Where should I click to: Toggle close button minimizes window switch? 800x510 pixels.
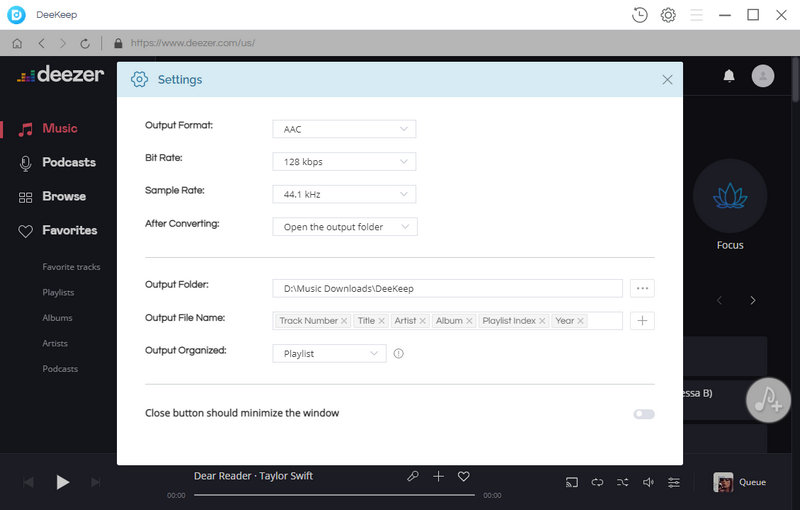tap(644, 414)
